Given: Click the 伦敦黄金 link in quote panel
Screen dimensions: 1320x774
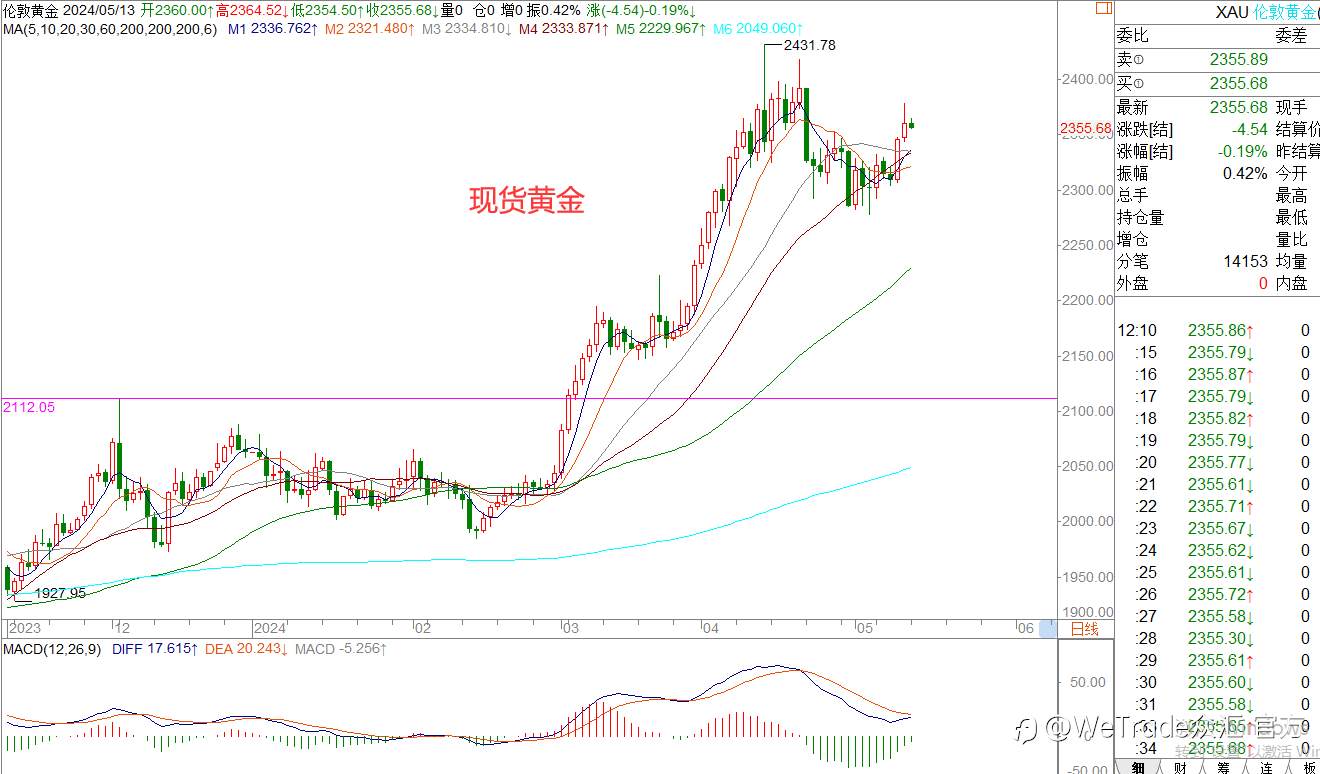Looking at the screenshot, I should point(1286,12).
